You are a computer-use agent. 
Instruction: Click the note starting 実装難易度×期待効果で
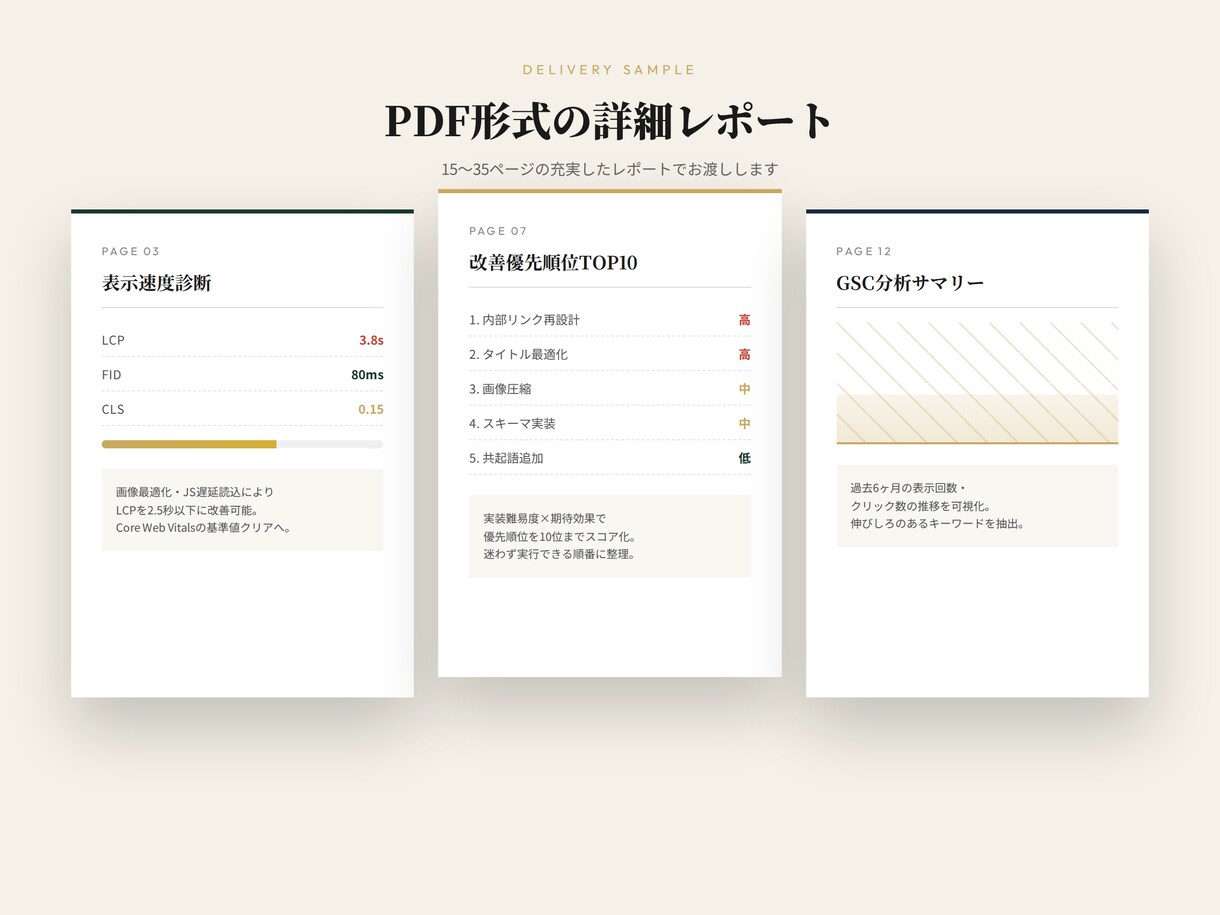click(610, 536)
